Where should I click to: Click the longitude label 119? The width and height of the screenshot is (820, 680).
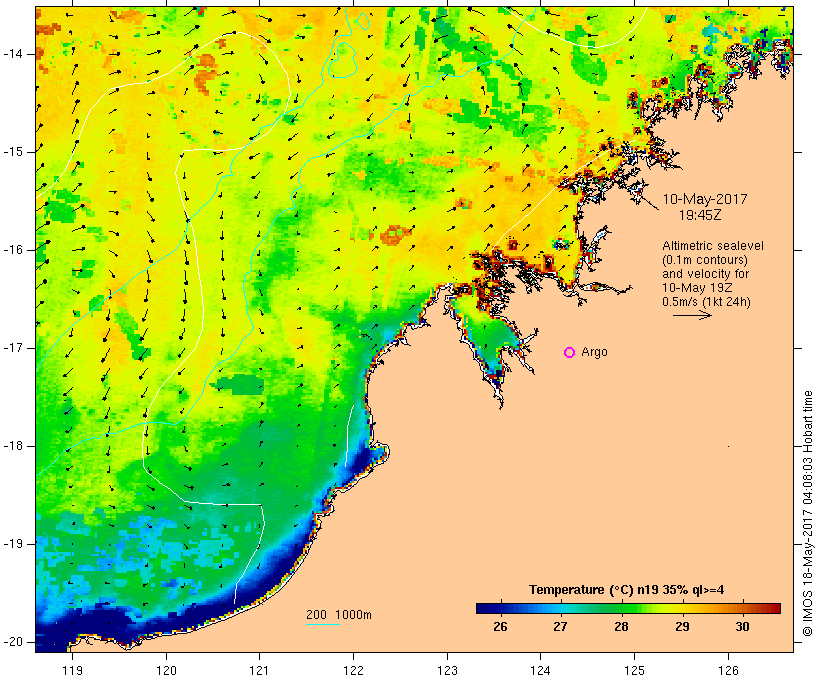[72, 670]
